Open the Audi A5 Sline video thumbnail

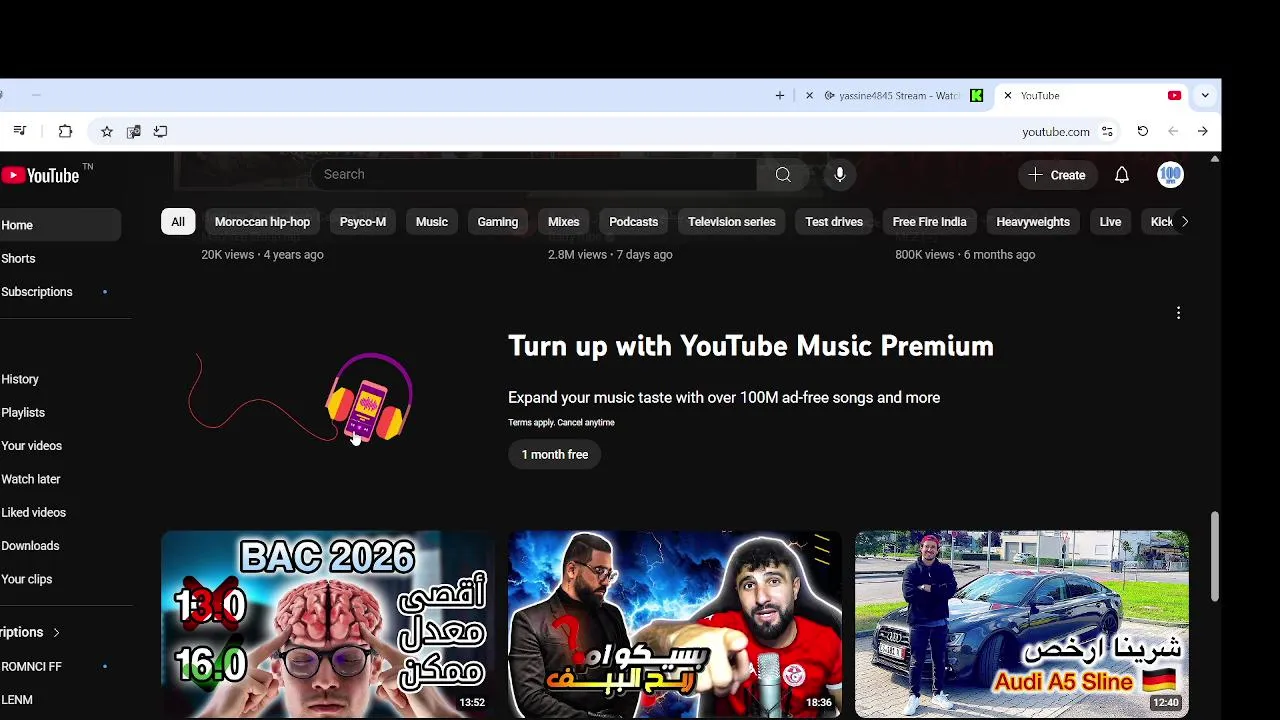pos(1022,624)
